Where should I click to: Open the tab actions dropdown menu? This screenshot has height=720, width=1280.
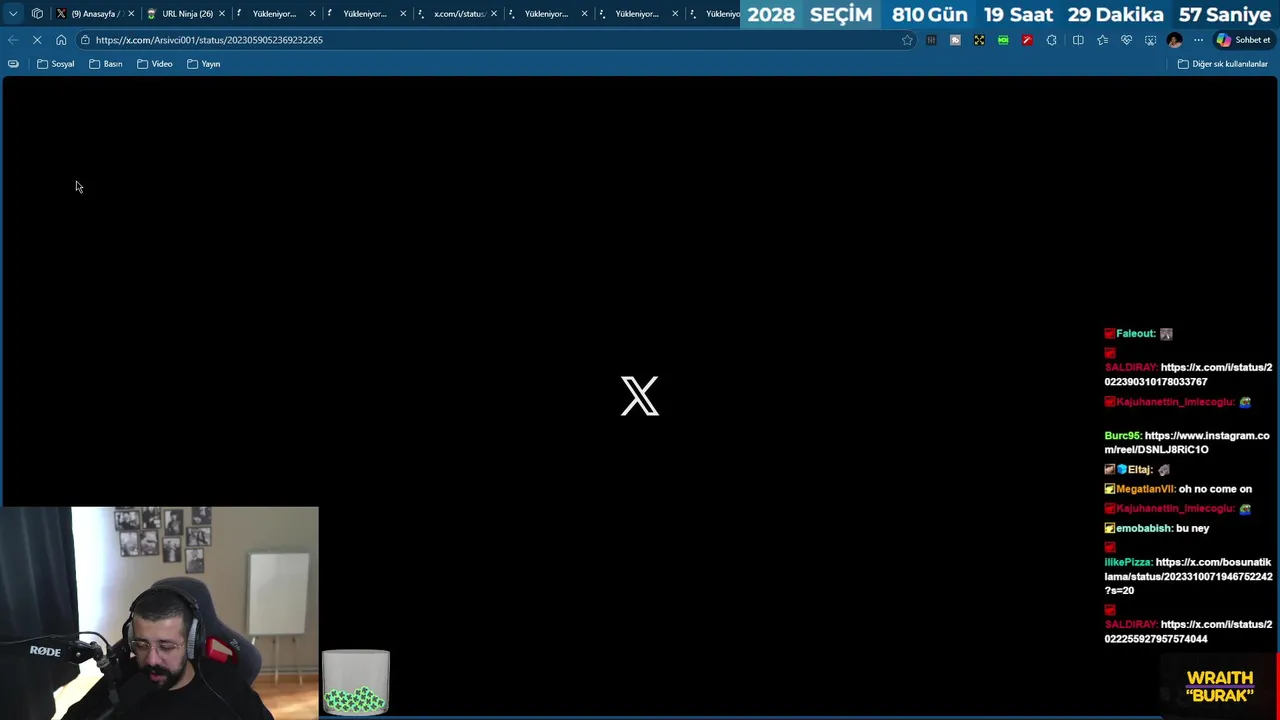[13, 14]
